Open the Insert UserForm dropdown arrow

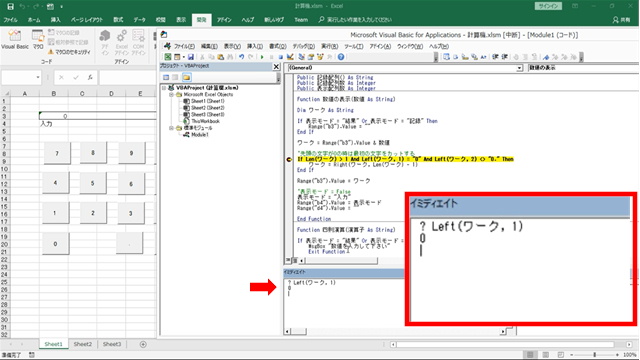tap(184, 57)
